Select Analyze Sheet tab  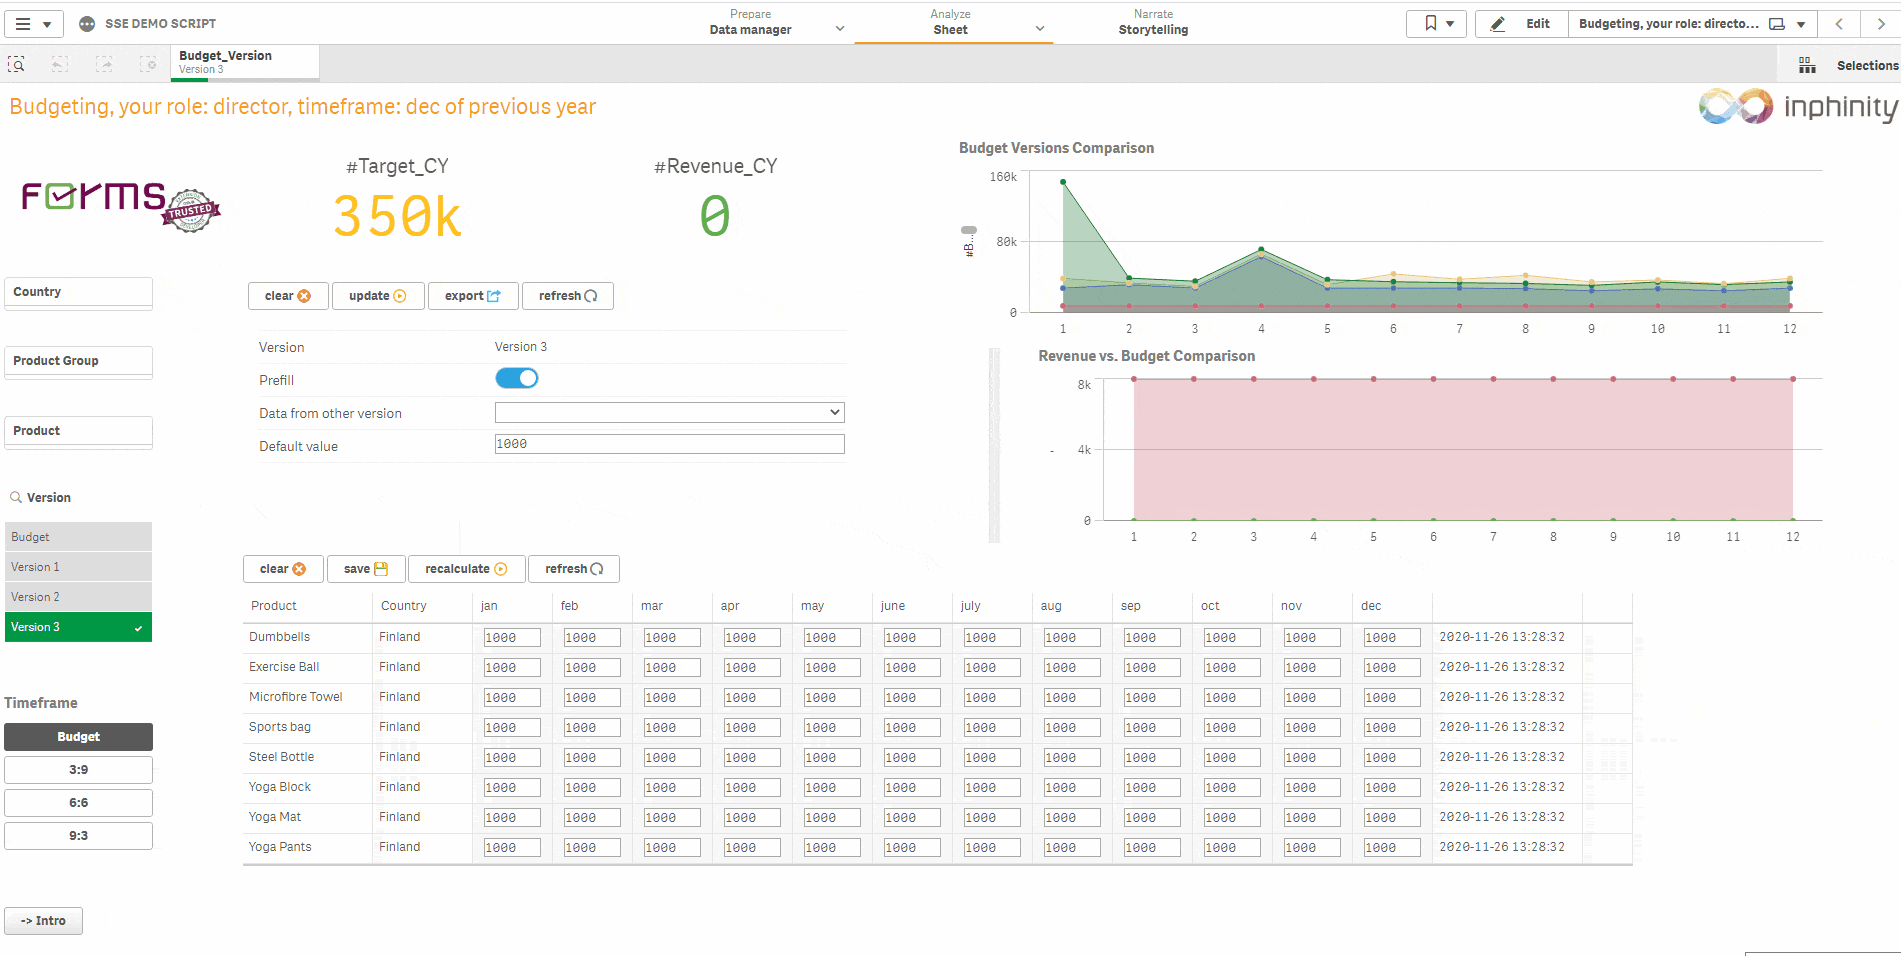[x=950, y=22]
